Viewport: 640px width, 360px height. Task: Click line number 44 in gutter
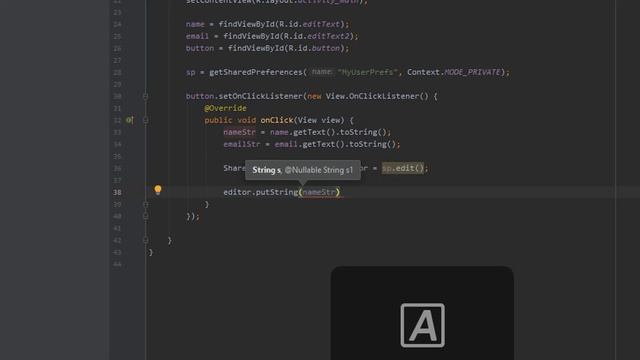[117, 264]
